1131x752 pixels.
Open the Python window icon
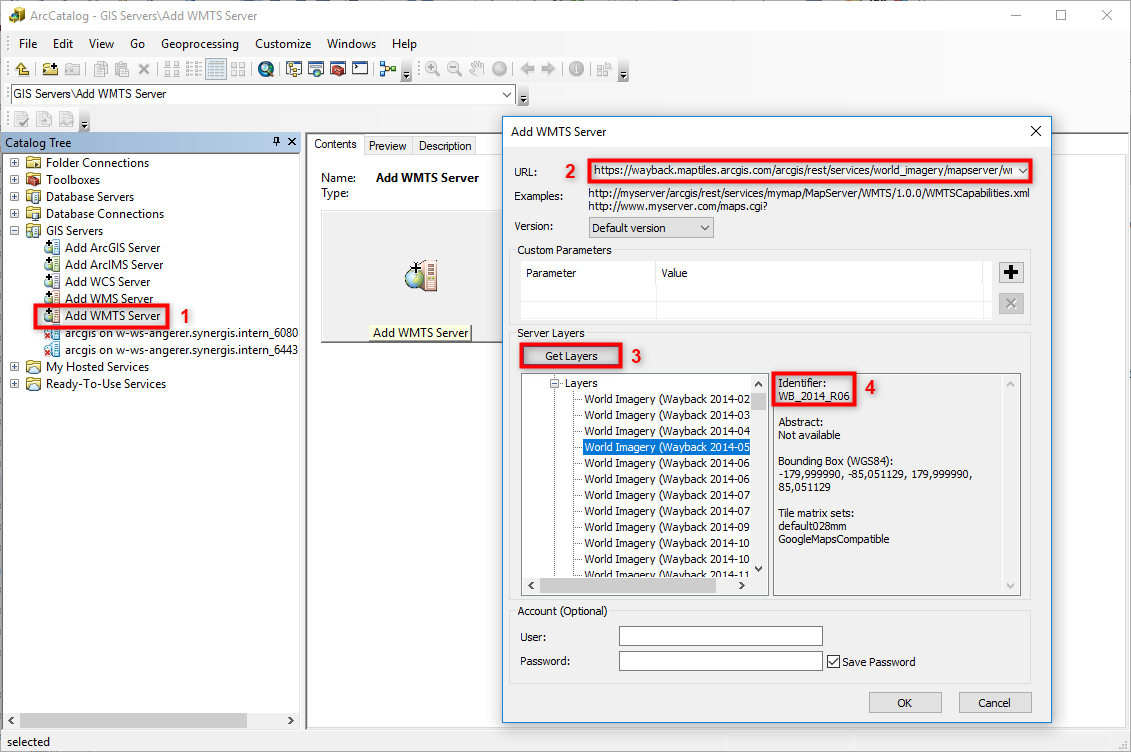[360, 68]
